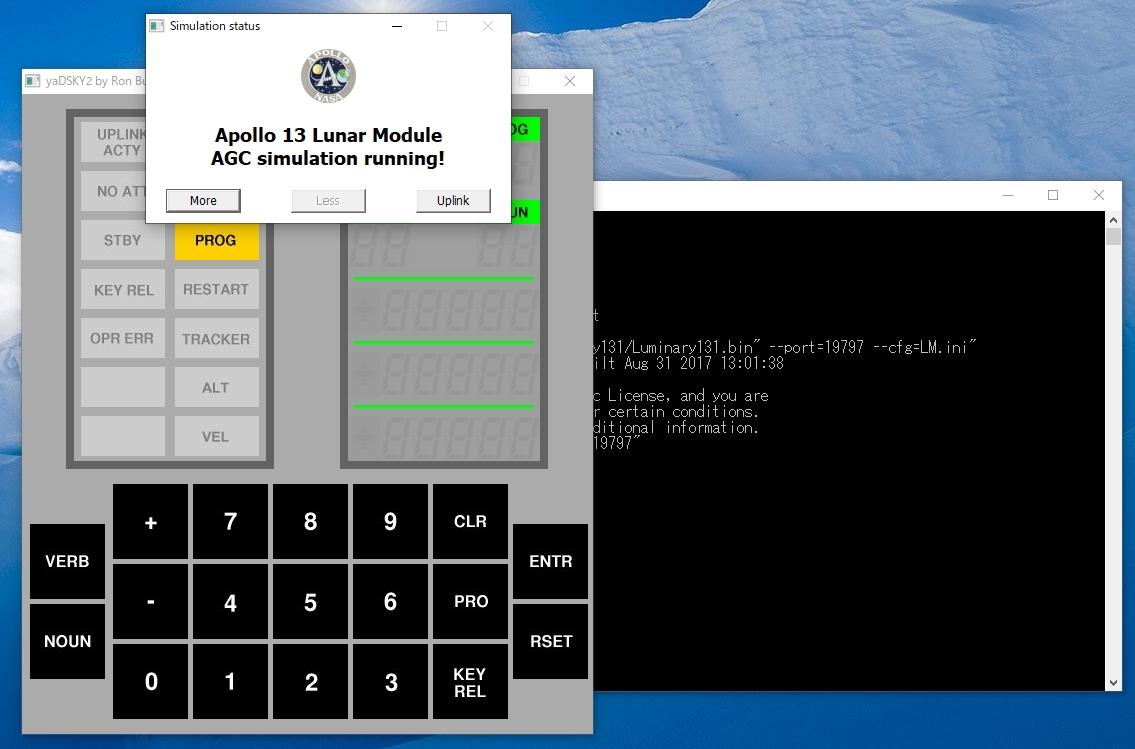Click the STBY indicator light
1135x749 pixels.
point(122,241)
